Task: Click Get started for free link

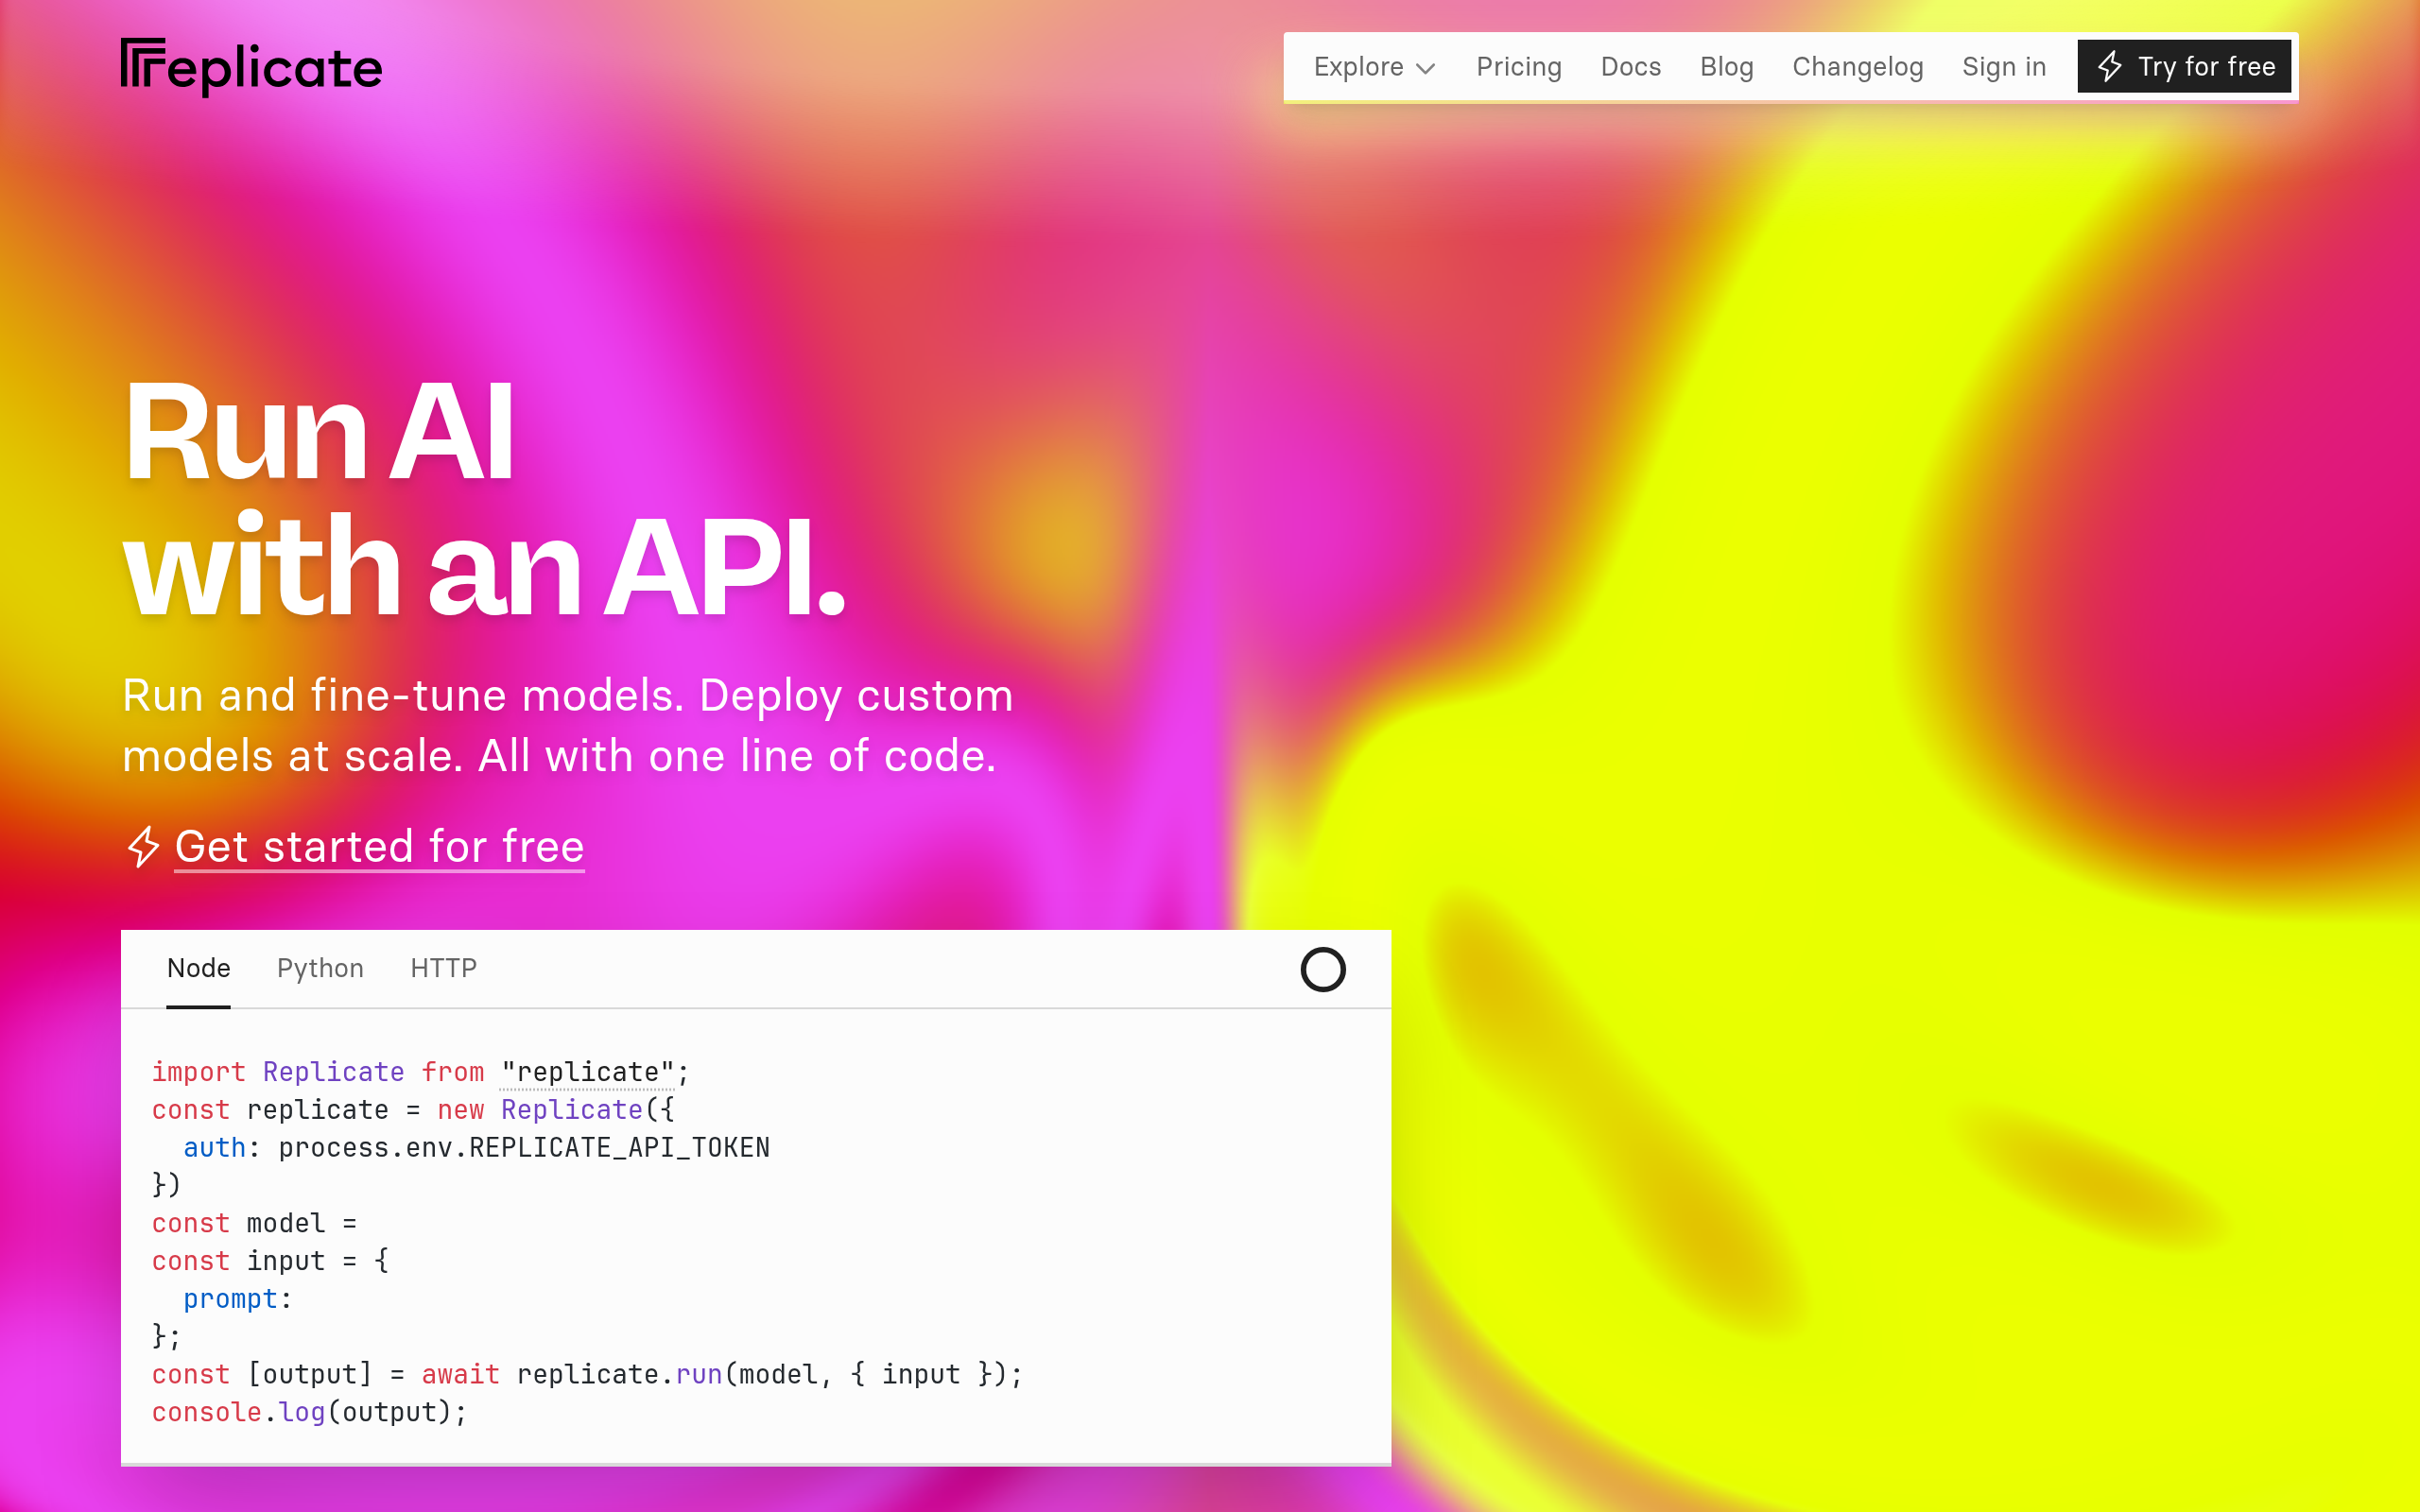Action: 379,847
